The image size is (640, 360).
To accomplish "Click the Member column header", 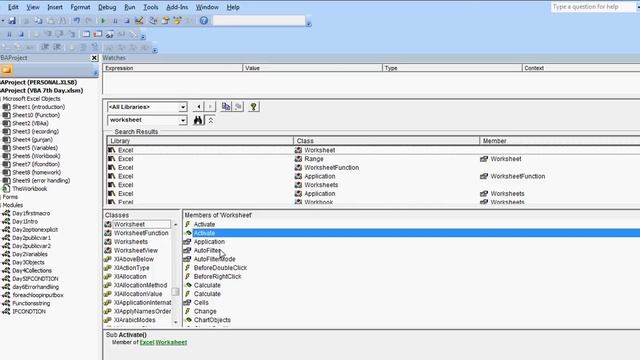I will pos(560,141).
